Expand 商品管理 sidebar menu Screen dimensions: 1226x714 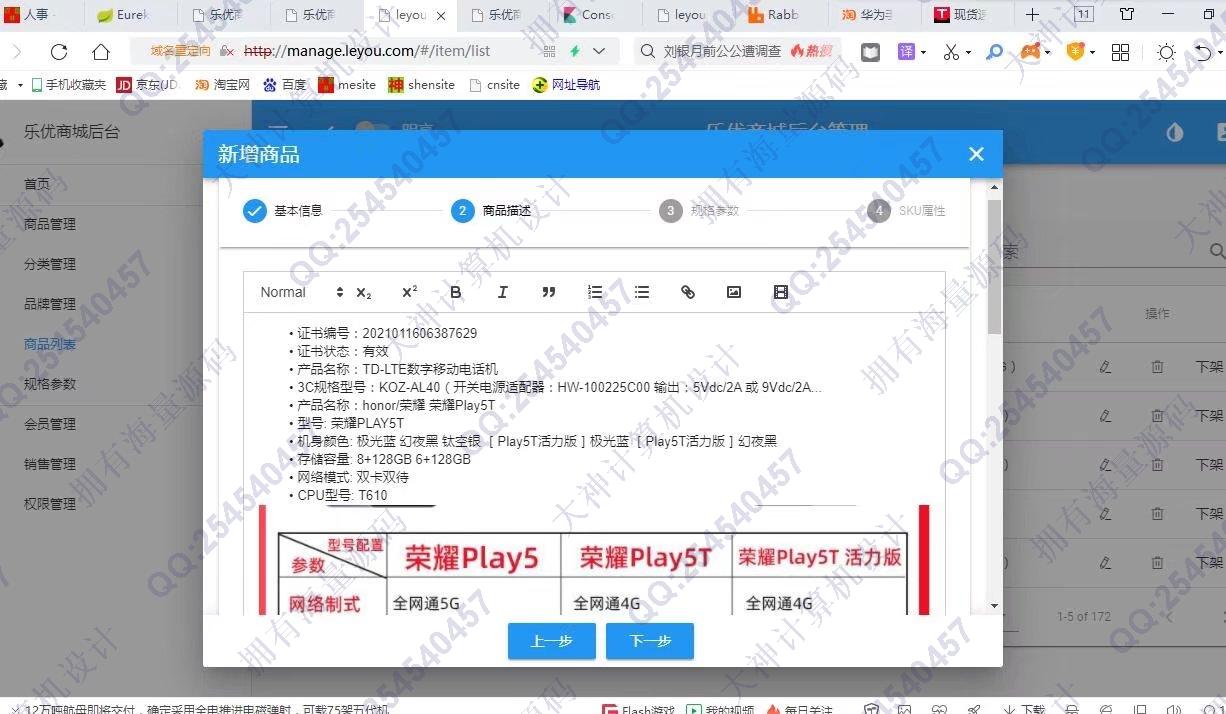(50, 224)
